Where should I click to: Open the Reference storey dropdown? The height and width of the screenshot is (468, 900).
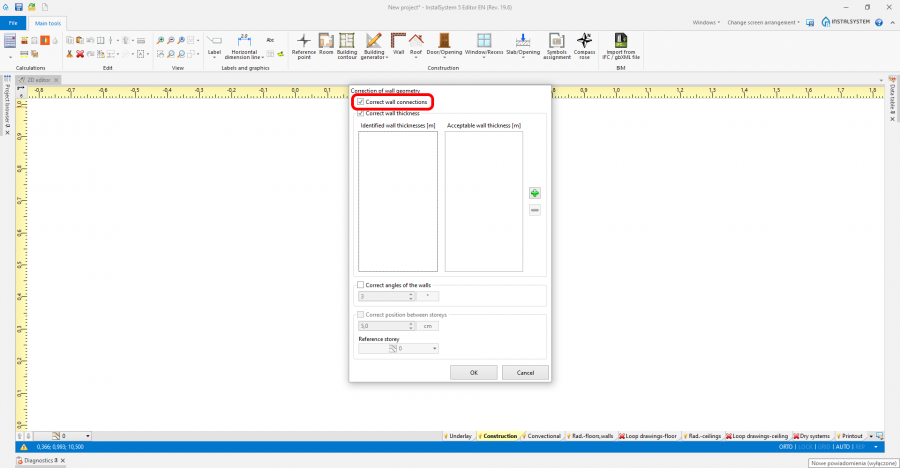click(x=435, y=349)
